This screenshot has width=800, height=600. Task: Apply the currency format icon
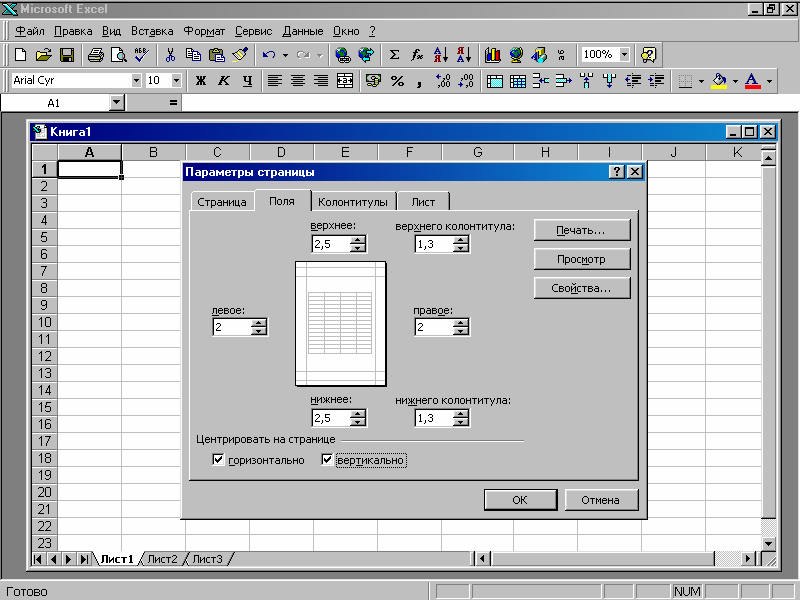373,81
